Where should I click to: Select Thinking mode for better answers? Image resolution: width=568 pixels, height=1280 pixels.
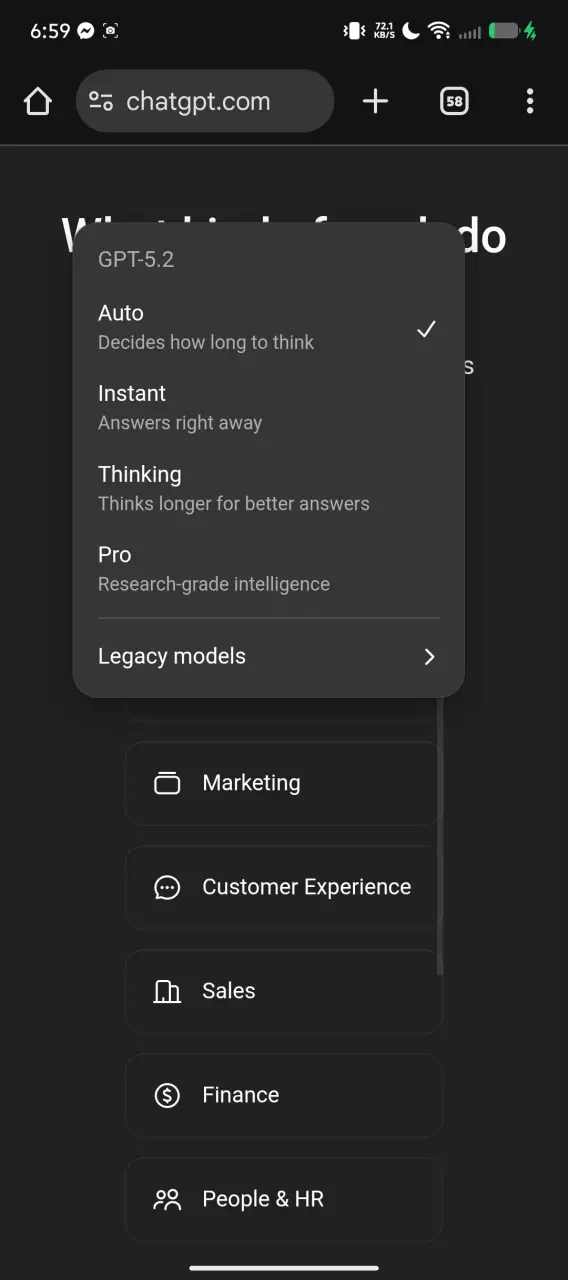(268, 489)
